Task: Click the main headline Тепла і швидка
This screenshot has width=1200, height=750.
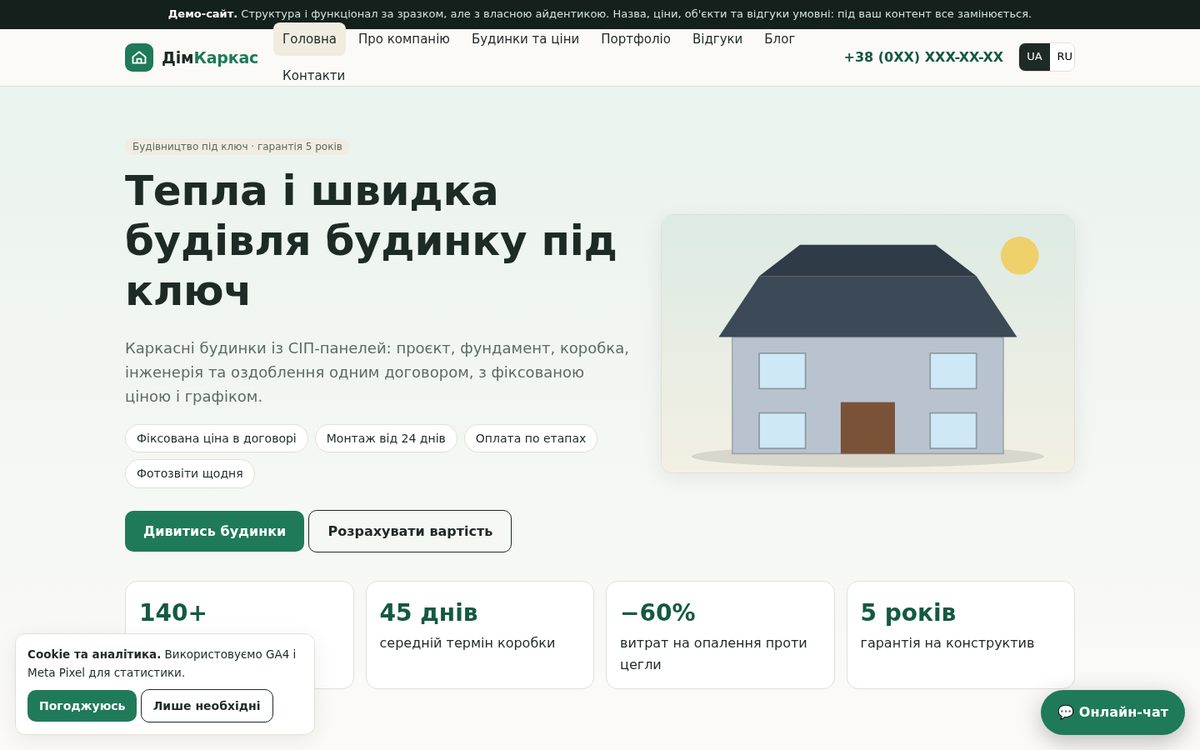Action: click(x=370, y=240)
